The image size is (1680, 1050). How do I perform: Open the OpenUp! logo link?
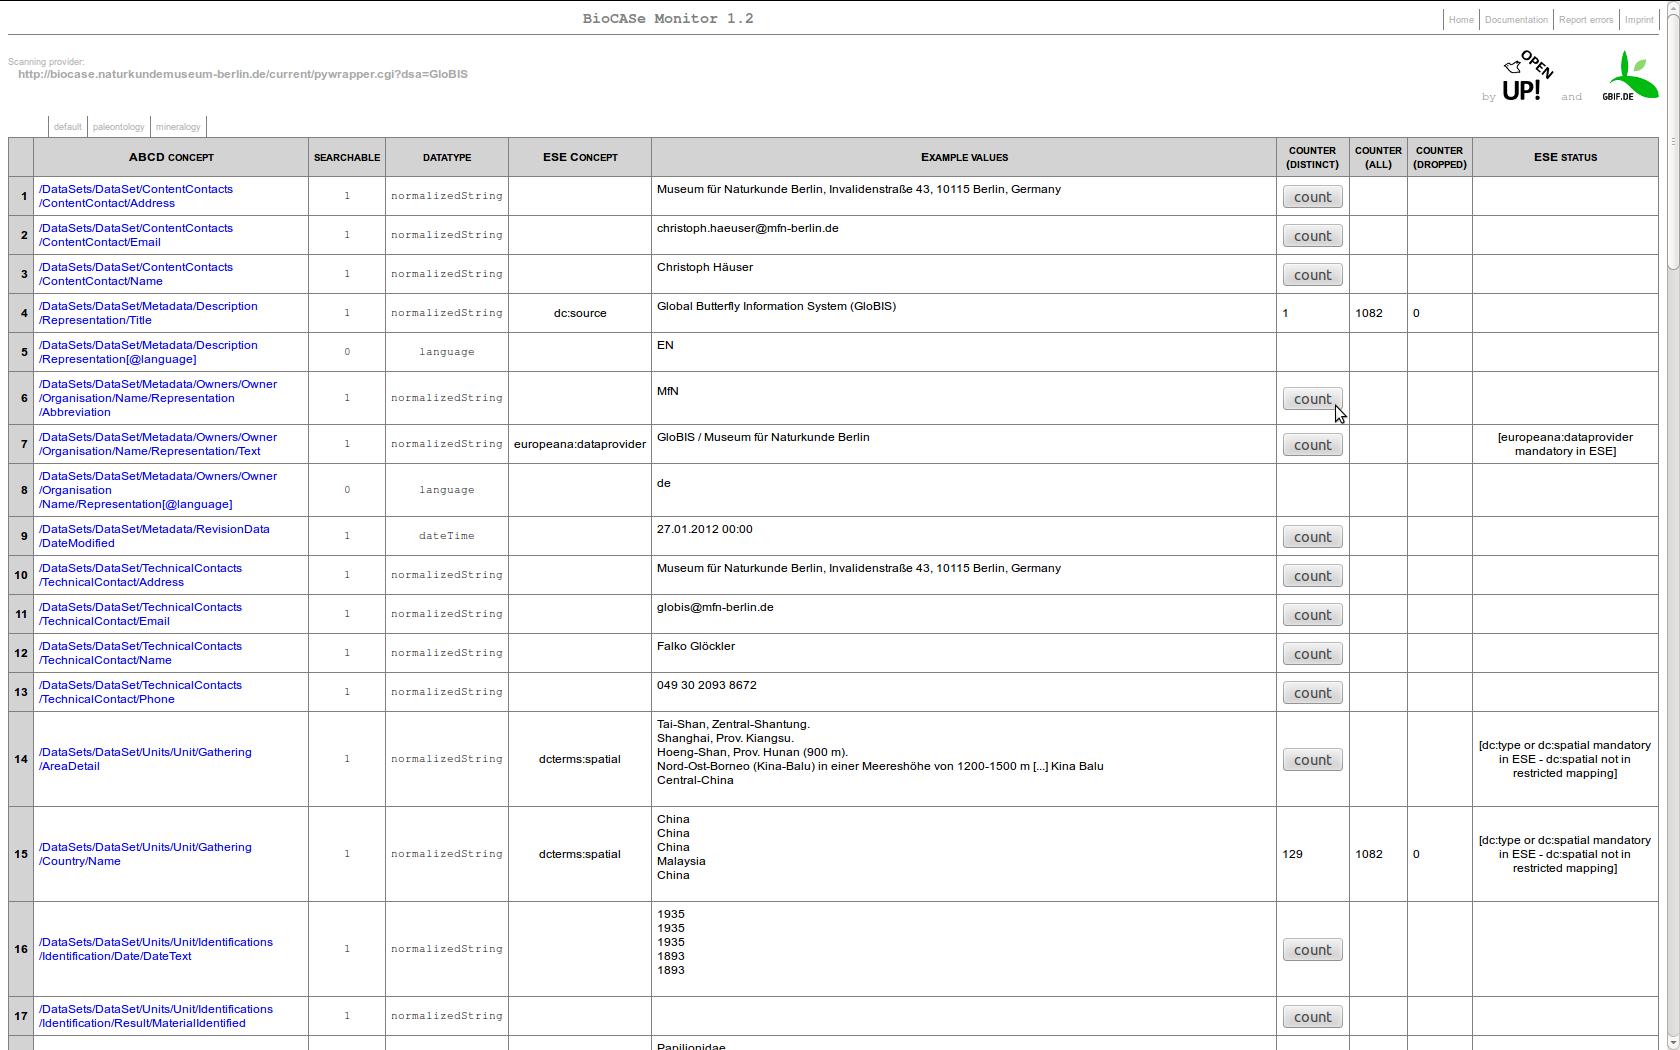[x=1528, y=76]
